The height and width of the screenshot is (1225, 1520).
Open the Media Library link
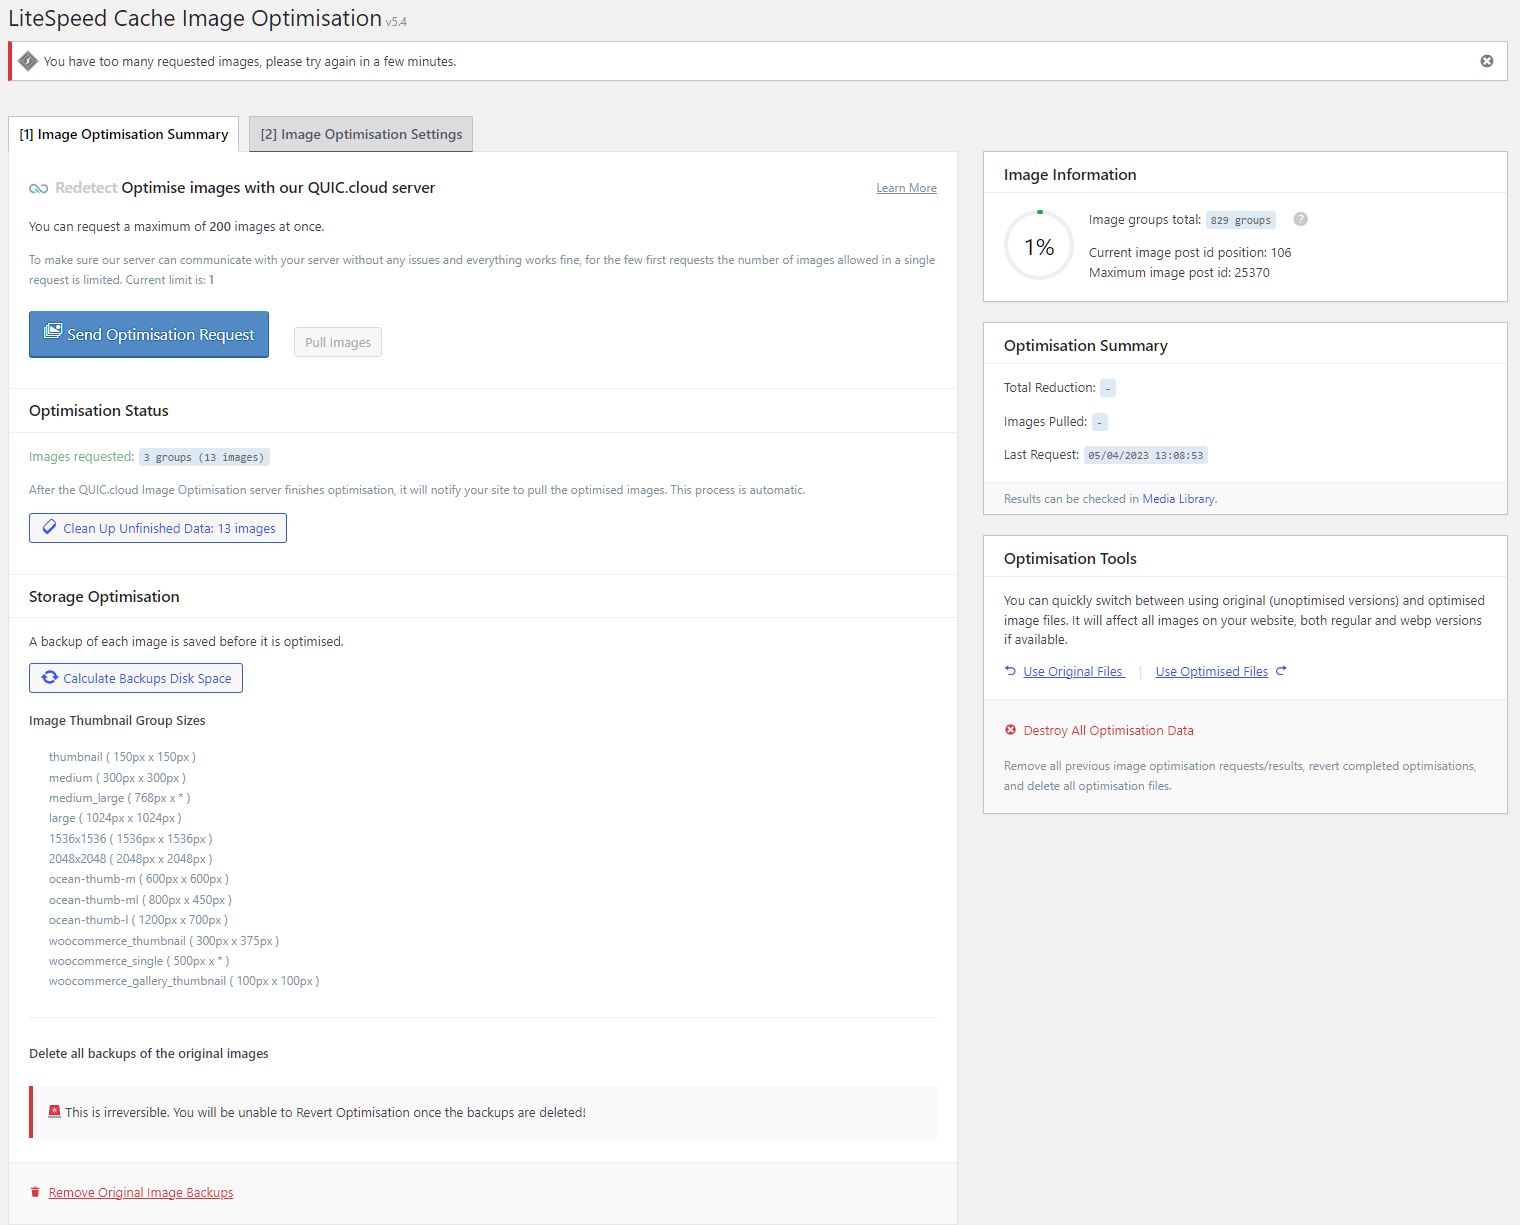click(1178, 498)
